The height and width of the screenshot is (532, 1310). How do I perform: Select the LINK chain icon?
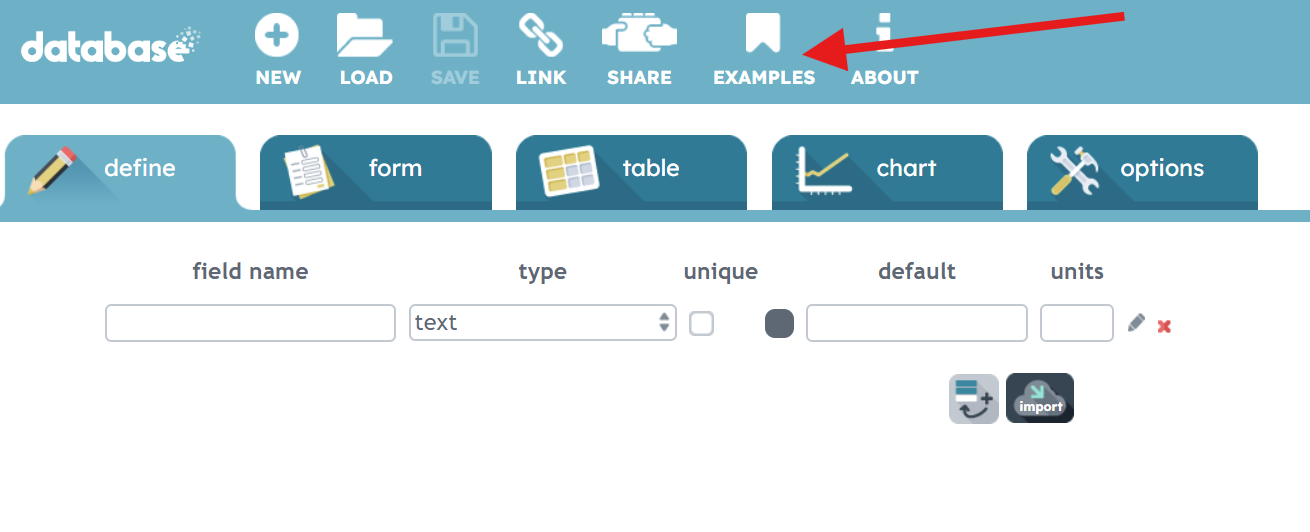click(x=540, y=35)
